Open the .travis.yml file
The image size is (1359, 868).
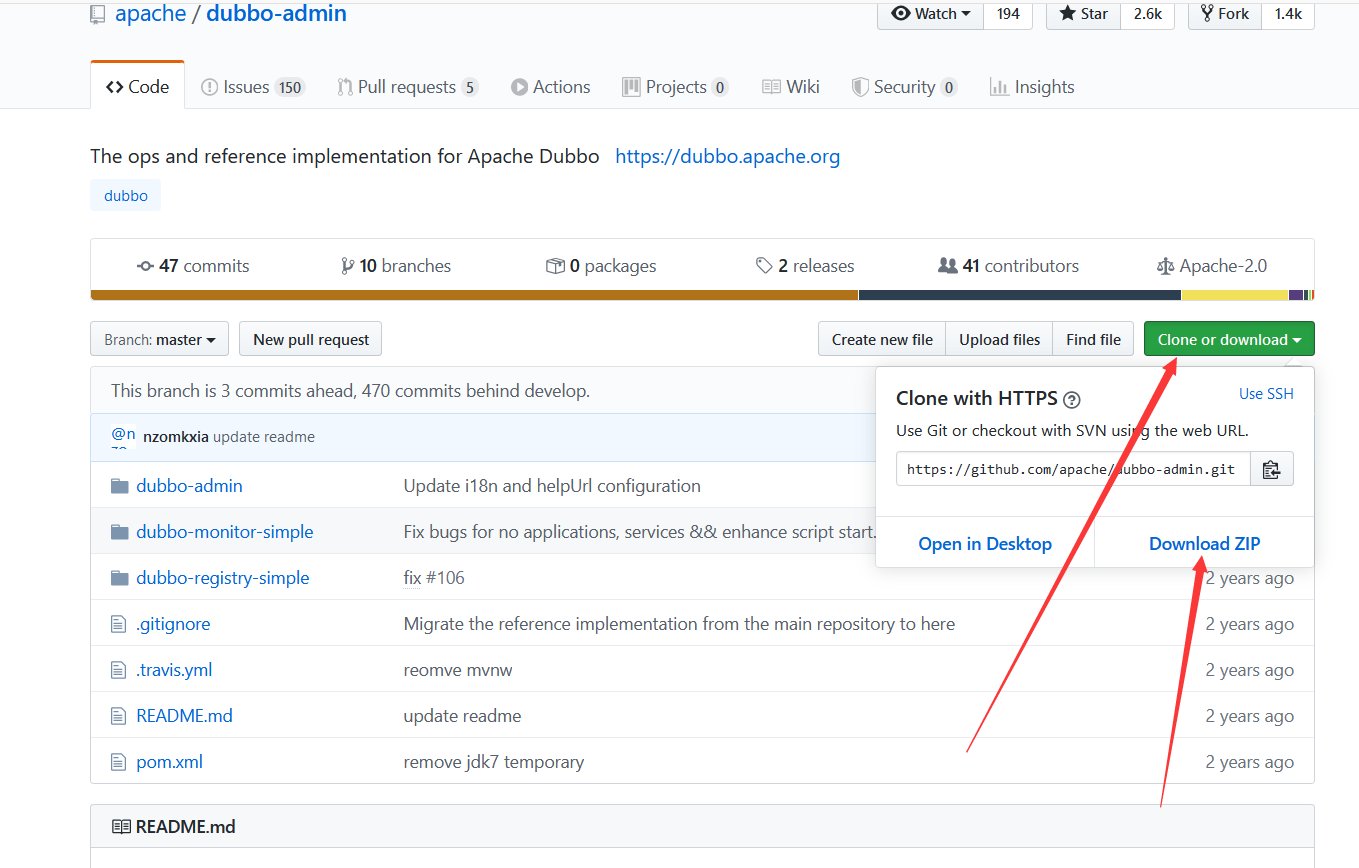tap(174, 670)
